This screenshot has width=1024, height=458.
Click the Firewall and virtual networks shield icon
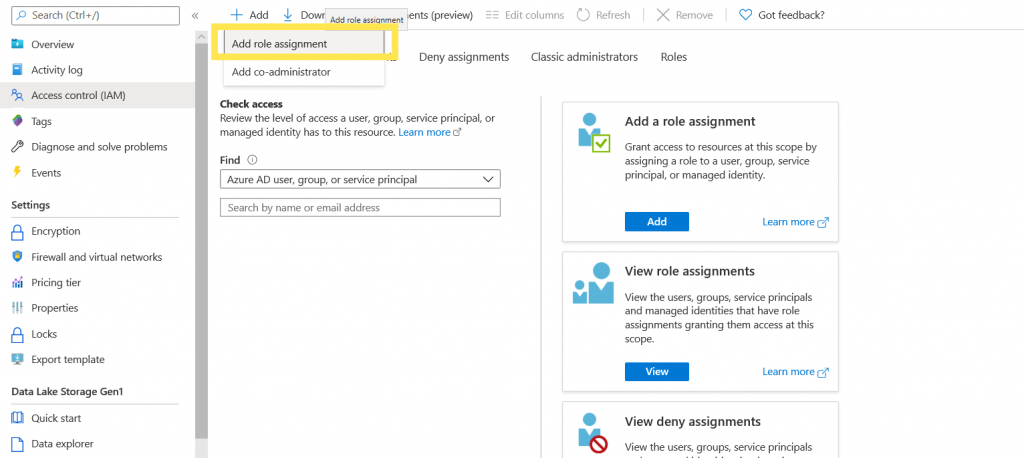pos(18,257)
